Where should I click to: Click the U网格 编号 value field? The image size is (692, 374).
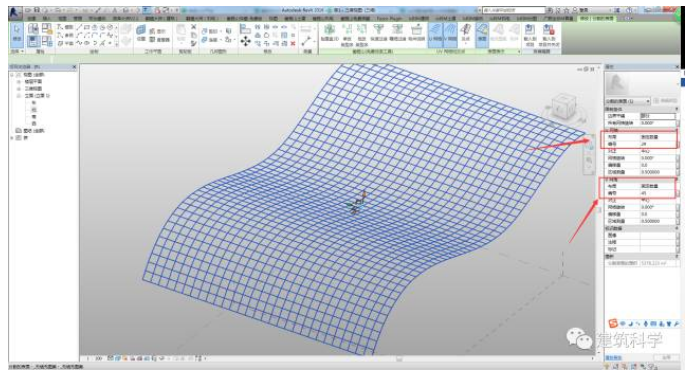coord(658,144)
